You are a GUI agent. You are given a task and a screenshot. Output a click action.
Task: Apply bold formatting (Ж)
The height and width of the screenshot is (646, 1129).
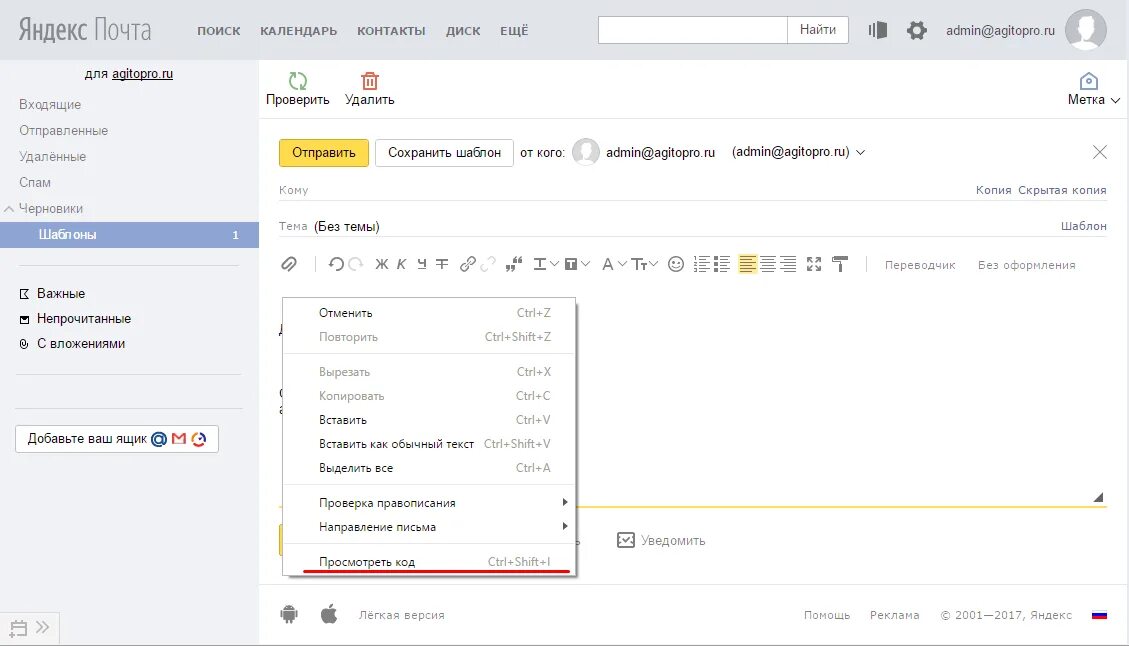pos(382,264)
